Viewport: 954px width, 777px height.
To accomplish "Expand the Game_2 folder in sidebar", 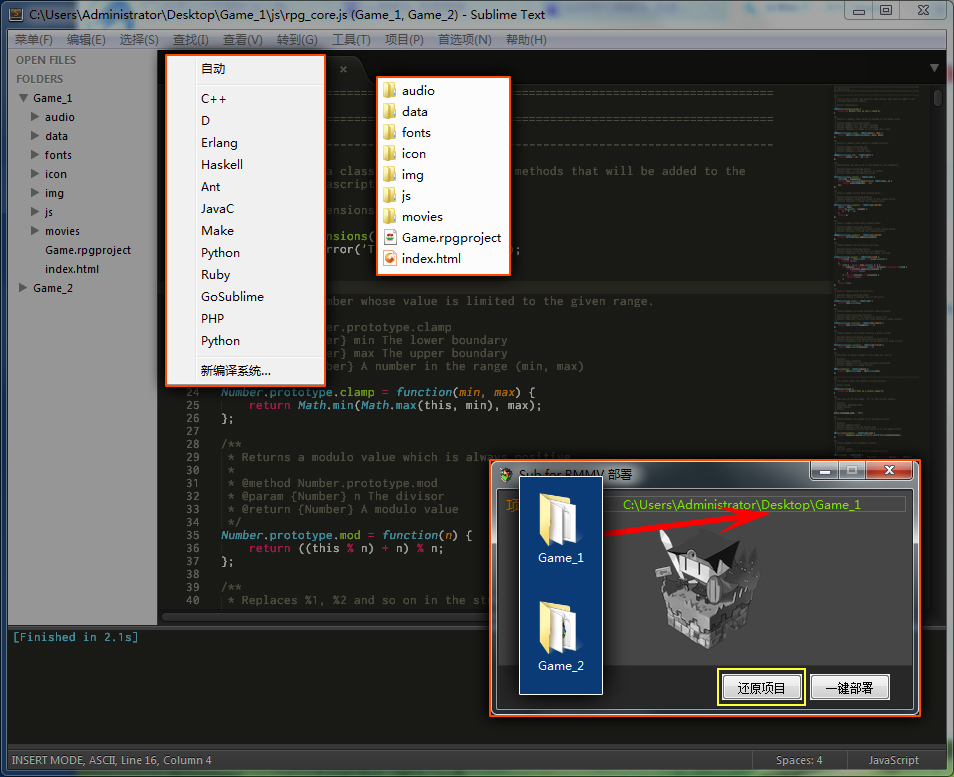I will pos(23,287).
